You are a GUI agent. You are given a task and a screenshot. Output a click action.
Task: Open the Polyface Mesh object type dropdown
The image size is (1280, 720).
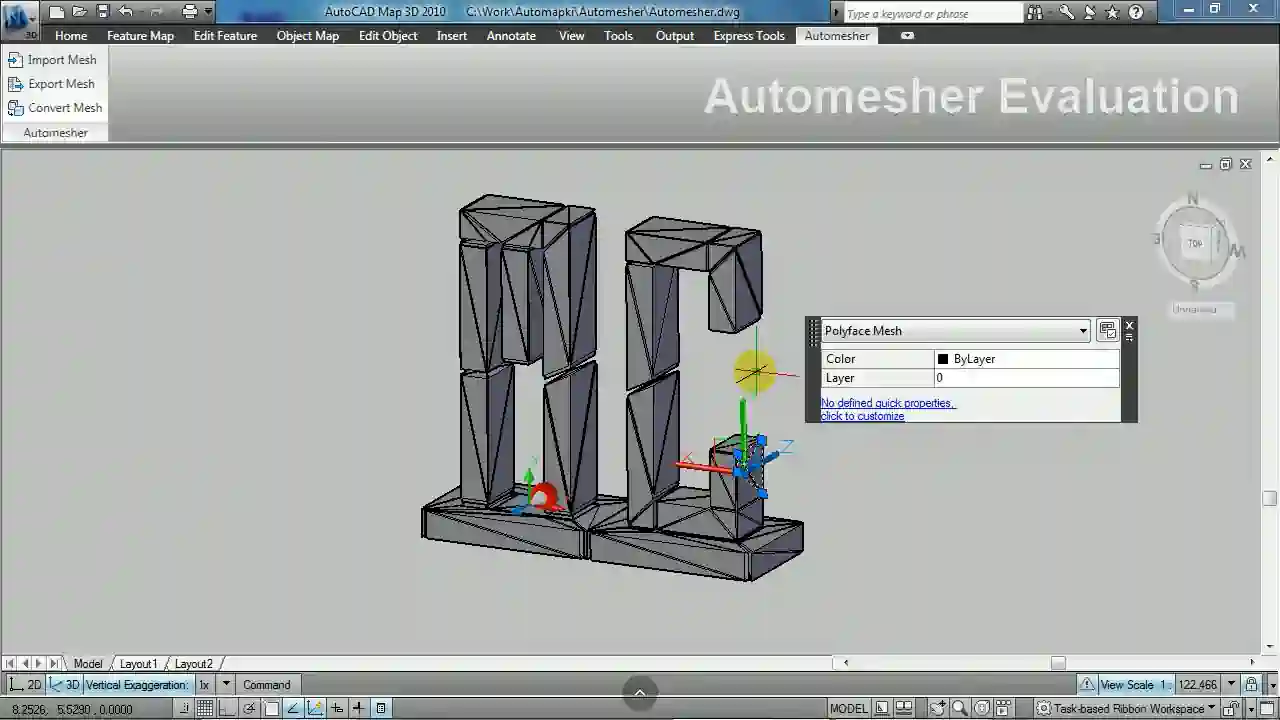pos(1082,331)
